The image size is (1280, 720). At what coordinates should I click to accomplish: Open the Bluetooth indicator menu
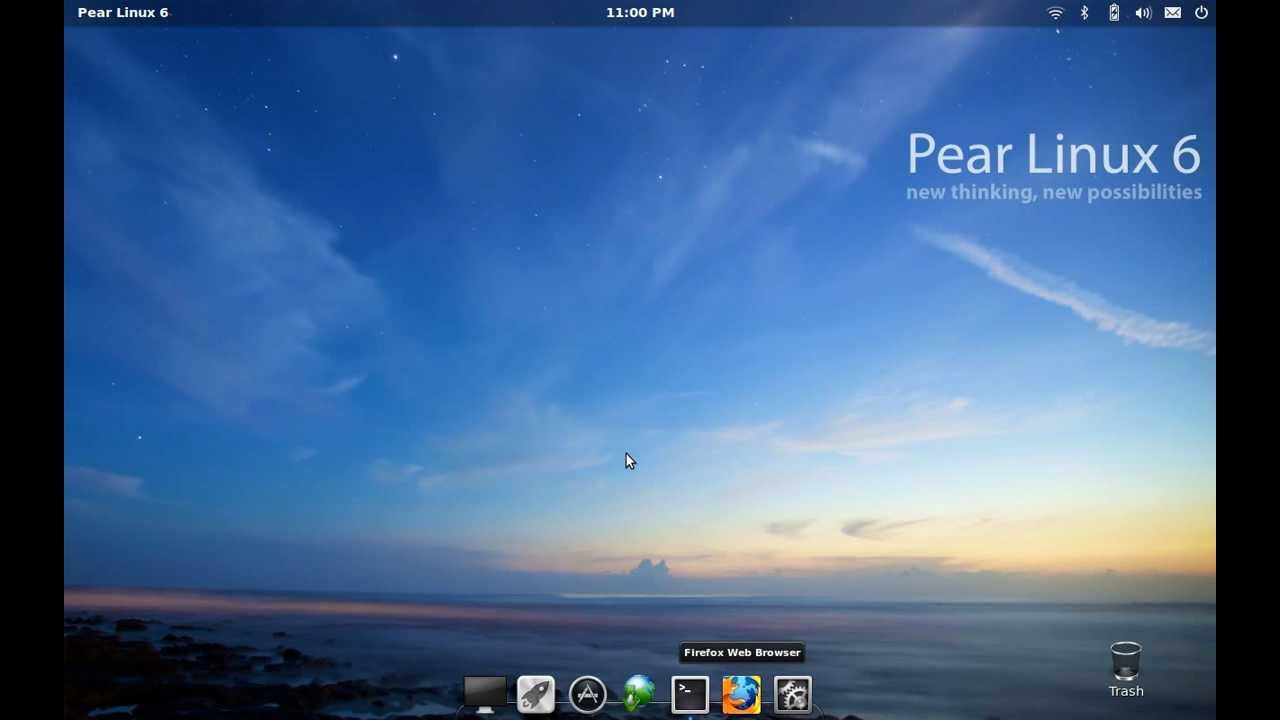[x=1084, y=13]
